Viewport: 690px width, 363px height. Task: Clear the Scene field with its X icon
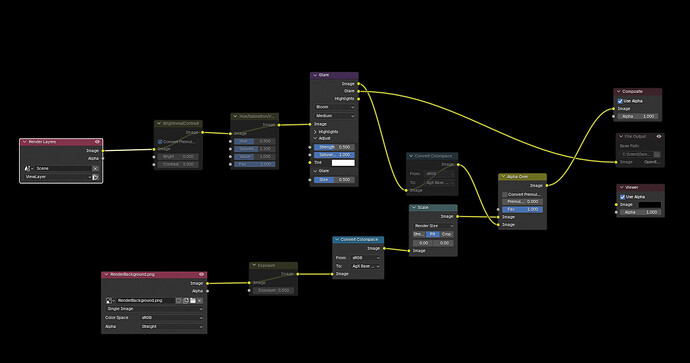(x=95, y=169)
